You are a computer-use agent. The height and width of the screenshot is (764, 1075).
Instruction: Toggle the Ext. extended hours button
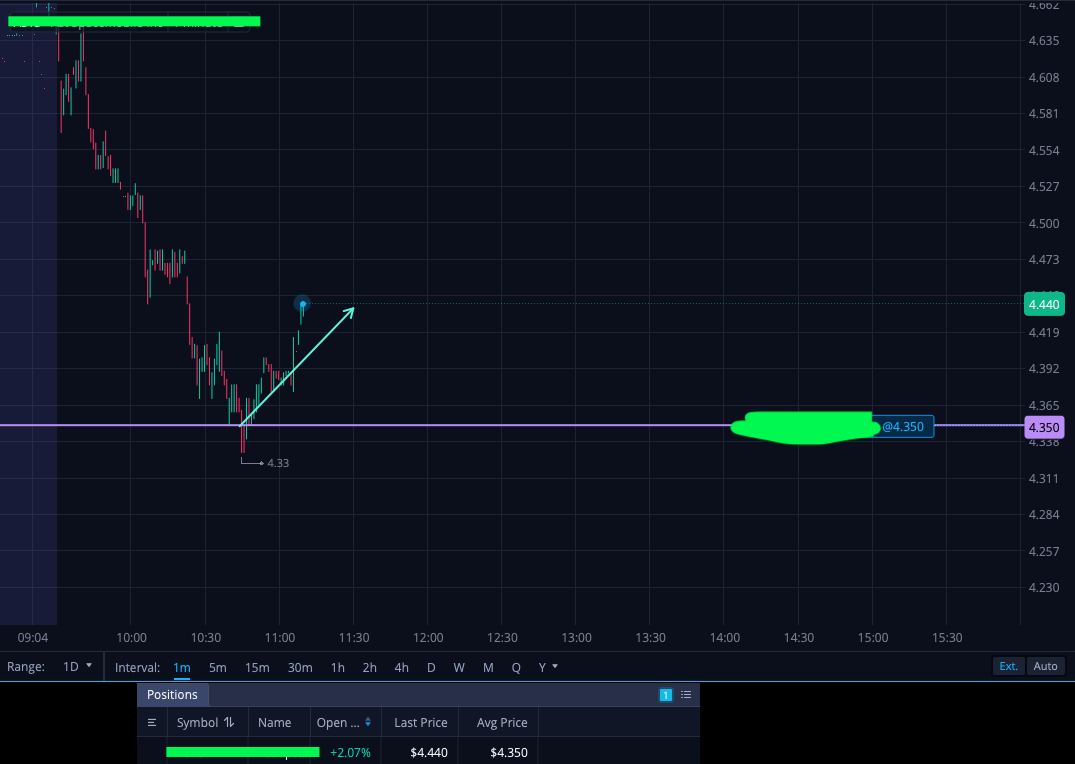tap(1008, 666)
